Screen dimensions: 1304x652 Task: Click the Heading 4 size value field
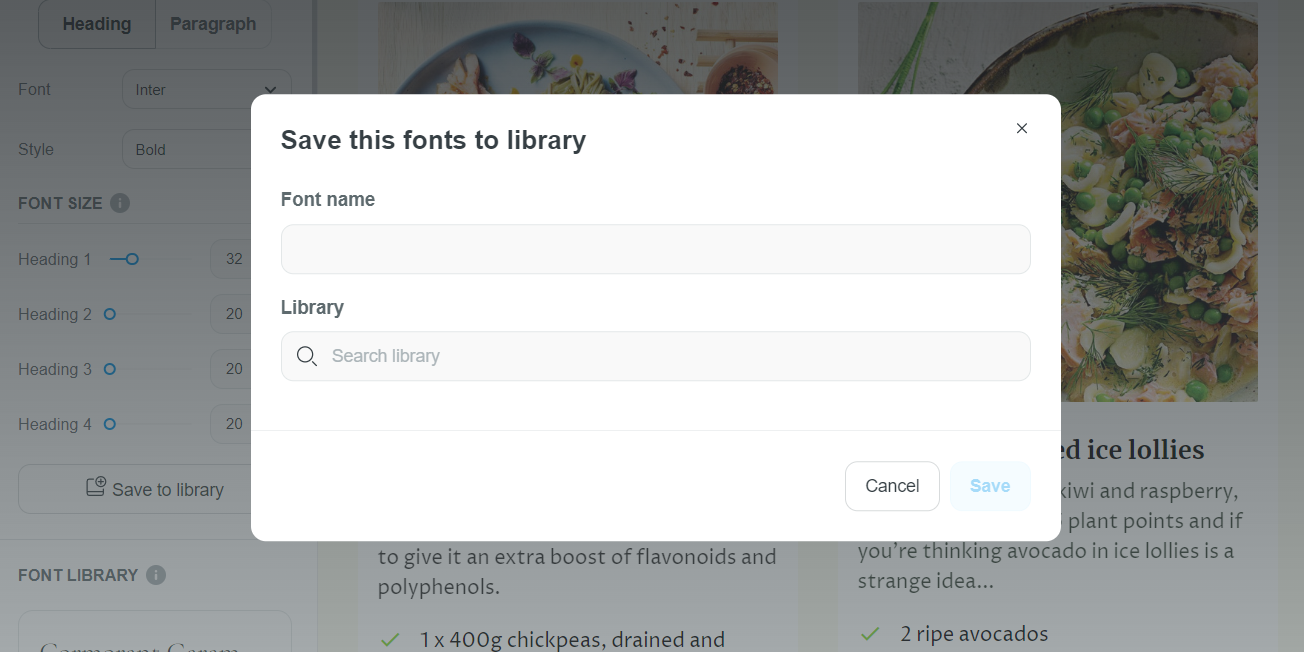pos(231,424)
